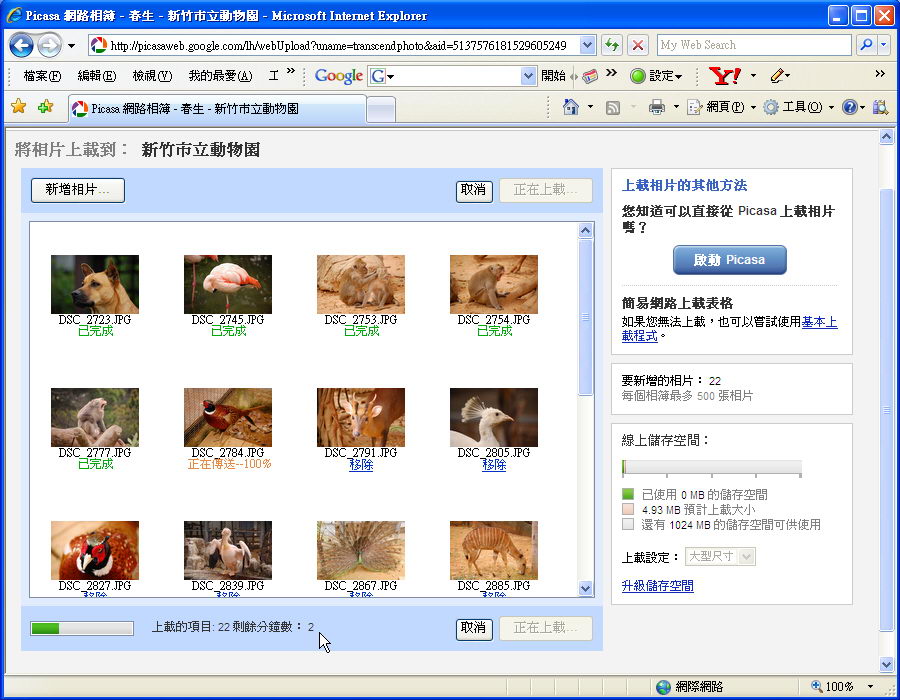The height and width of the screenshot is (700, 900).
Task: Expand the home button dropdown arrow
Action: [590, 107]
